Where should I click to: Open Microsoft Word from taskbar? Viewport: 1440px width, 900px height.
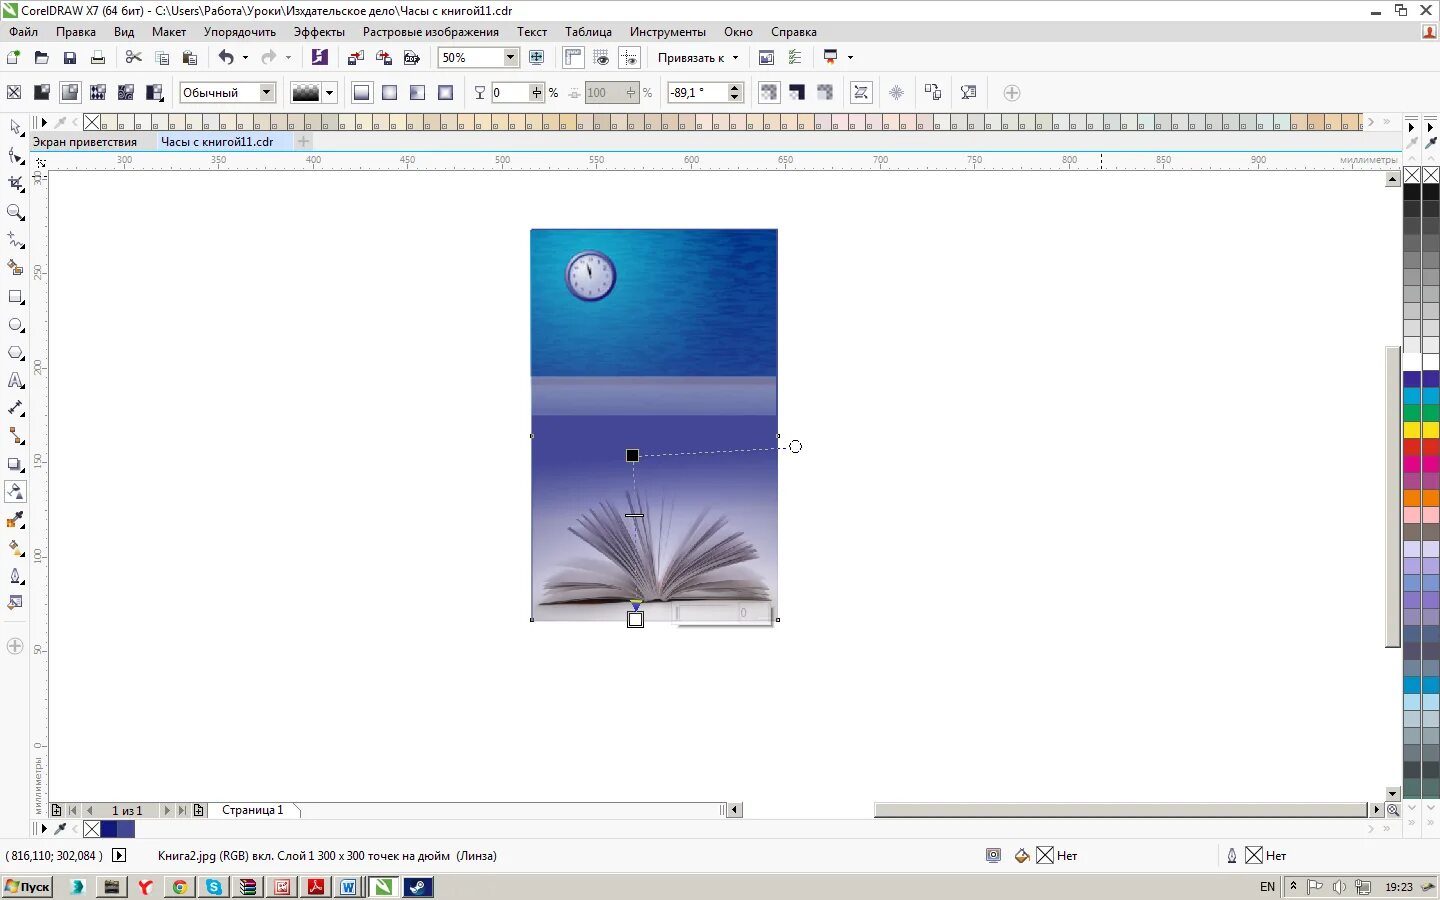click(348, 887)
